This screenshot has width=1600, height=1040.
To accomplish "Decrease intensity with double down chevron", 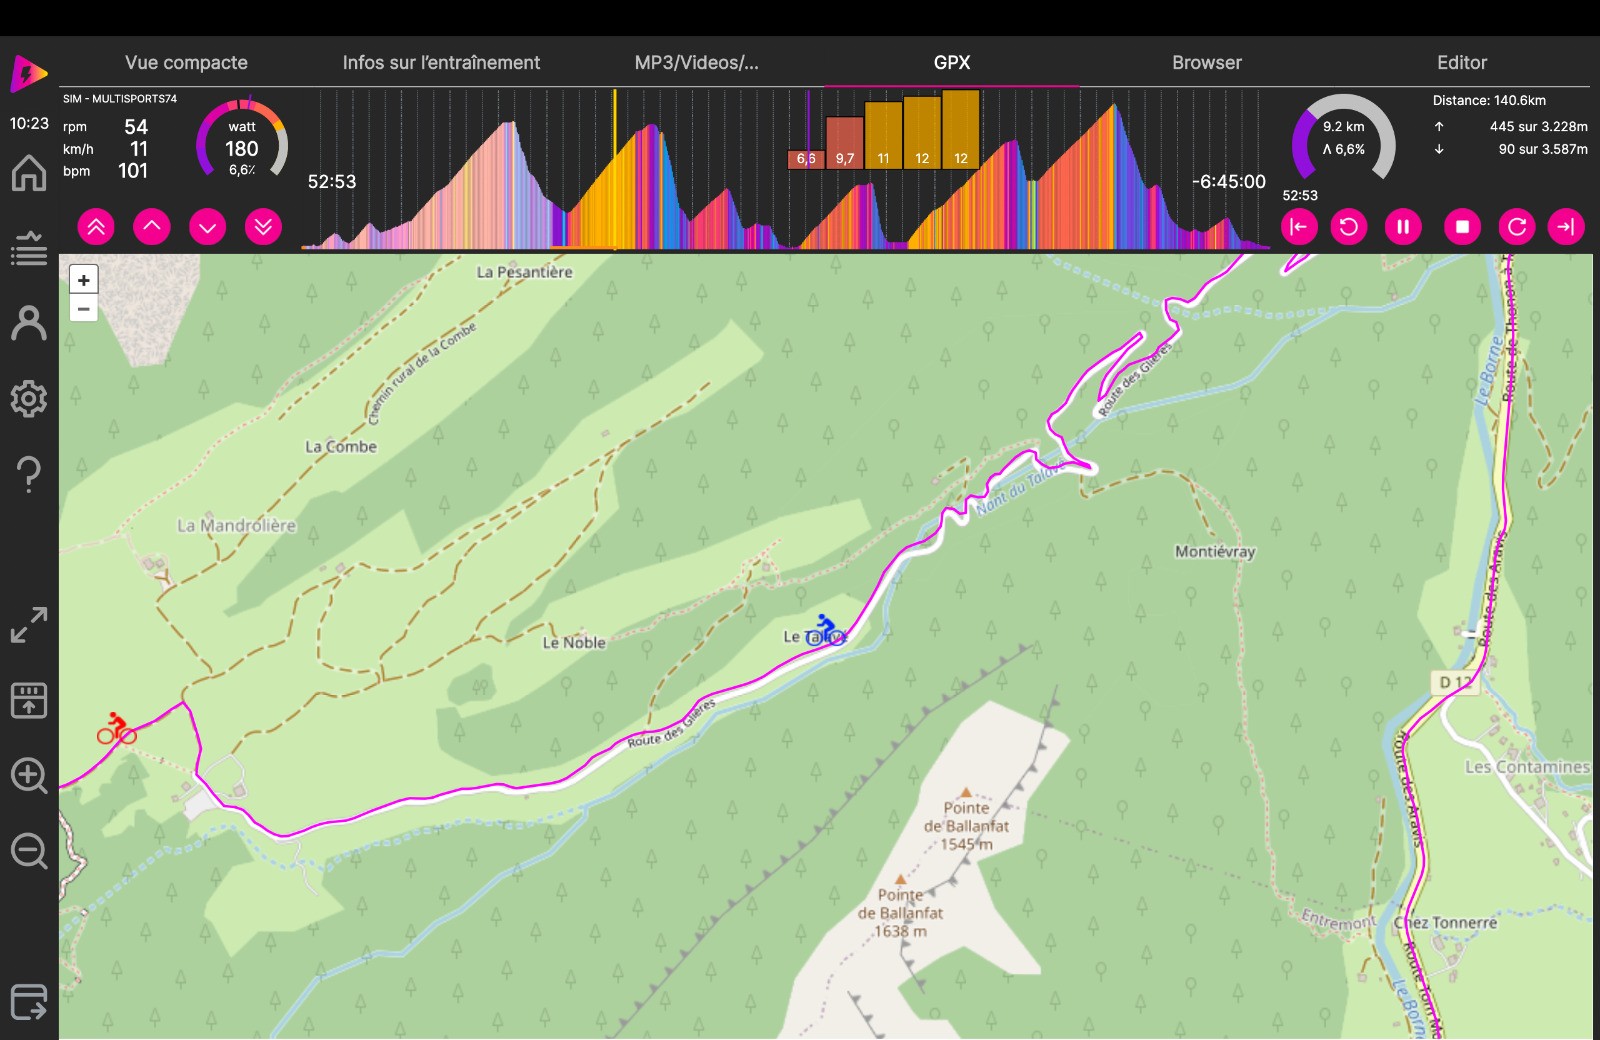I will coord(263,227).
